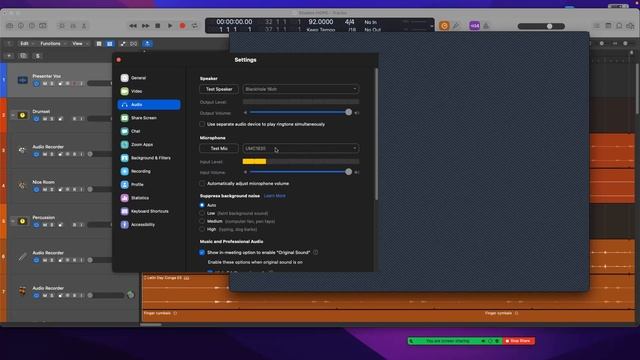Open the list editors icon at toolbar right
Image resolution: width=640 pixels, height=360 pixels.
coord(596,26)
